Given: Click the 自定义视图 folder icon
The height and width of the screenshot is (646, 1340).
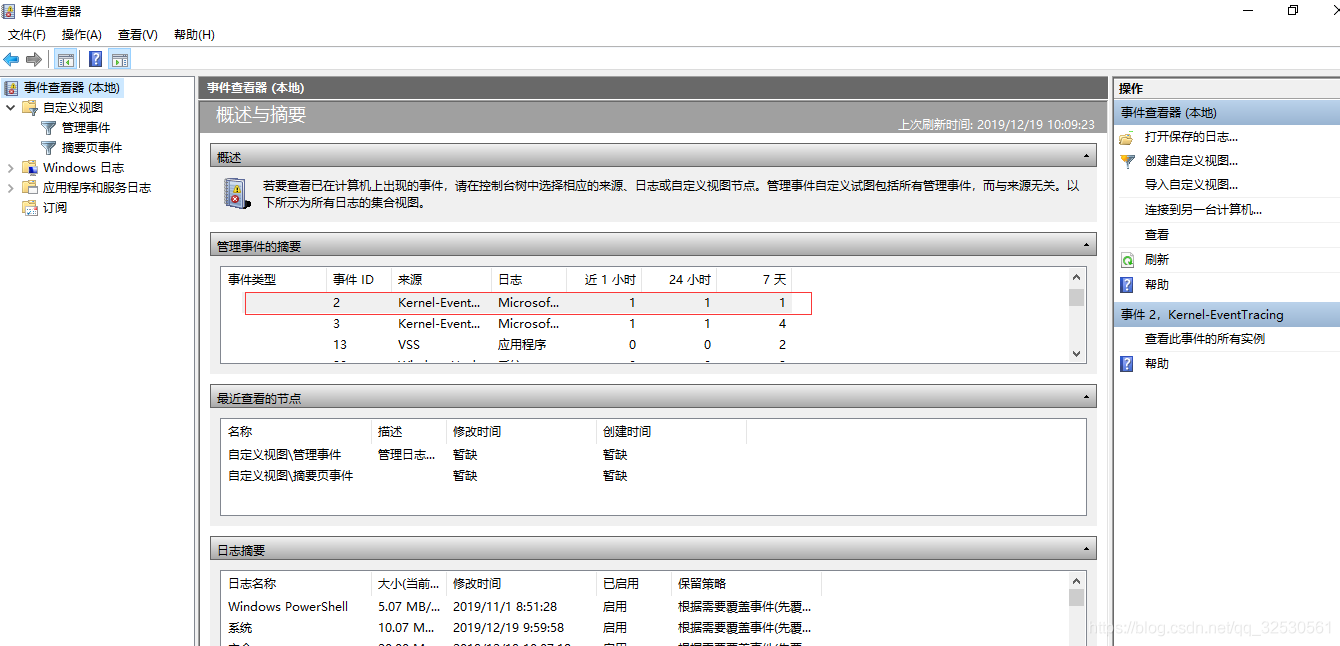Looking at the screenshot, I should [x=30, y=107].
